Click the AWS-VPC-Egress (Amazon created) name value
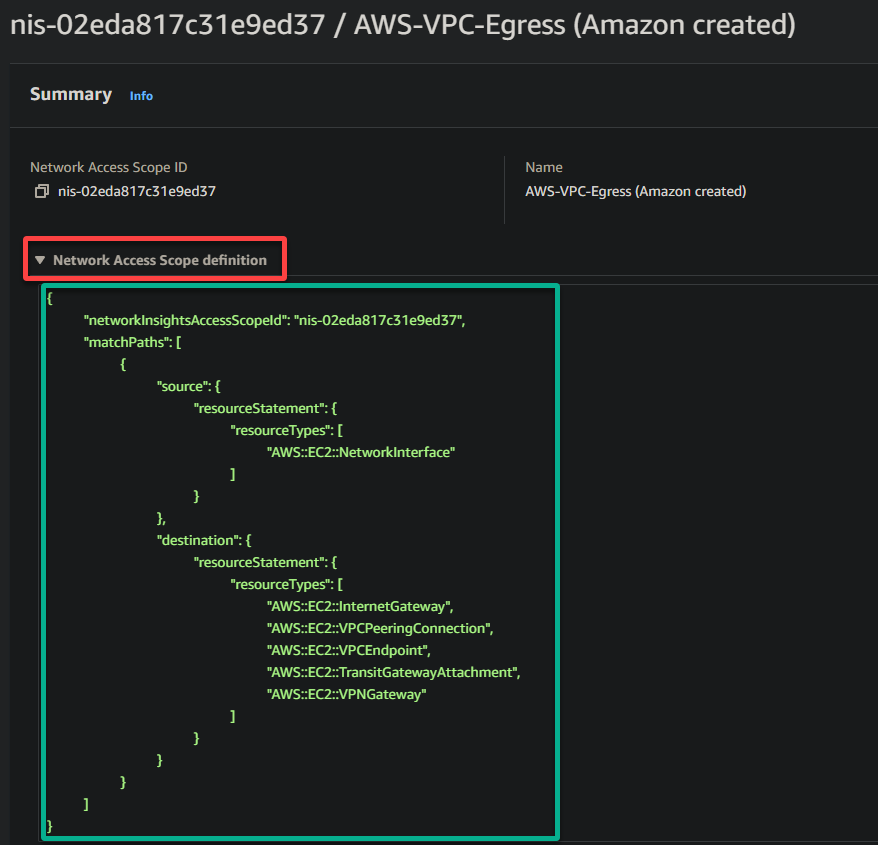 tap(636, 192)
